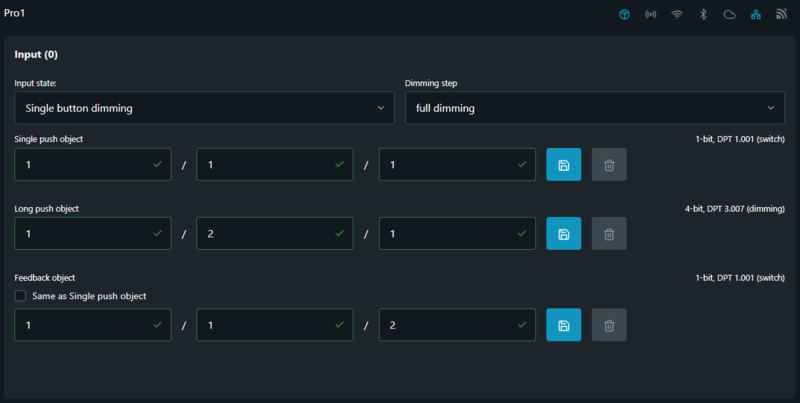800x403 pixels.
Task: Save the Feedback object address
Action: [x=563, y=325]
